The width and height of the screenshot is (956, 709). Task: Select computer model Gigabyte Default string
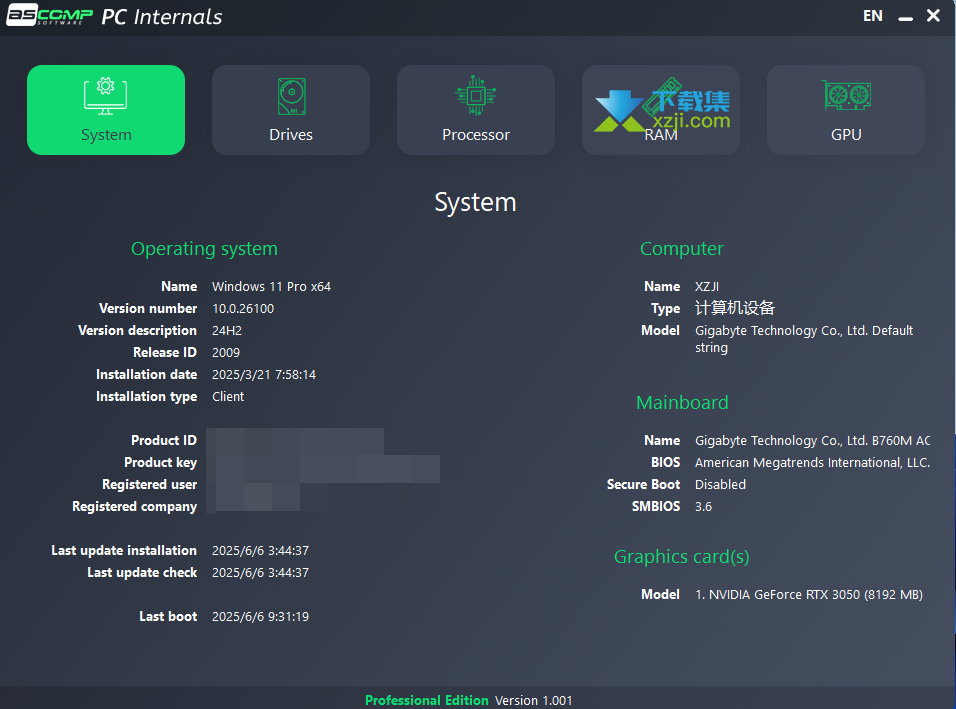click(804, 339)
